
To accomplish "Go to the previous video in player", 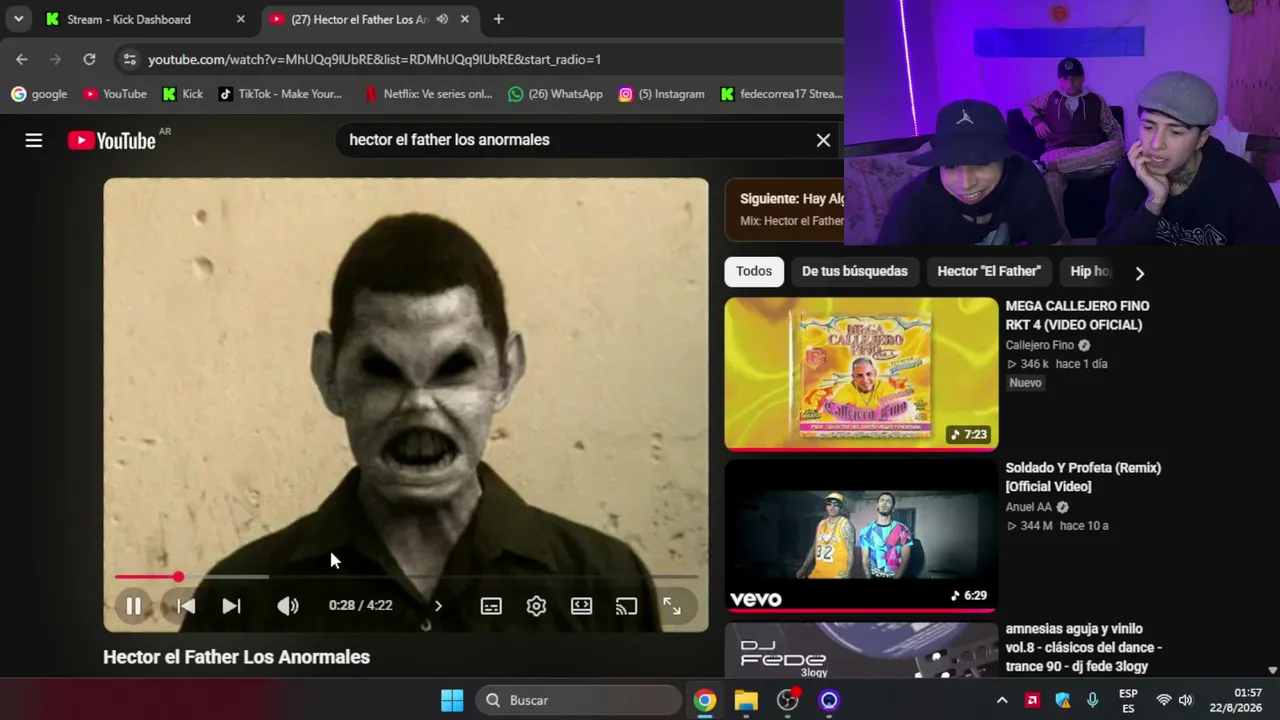I will pyautogui.click(x=186, y=606).
